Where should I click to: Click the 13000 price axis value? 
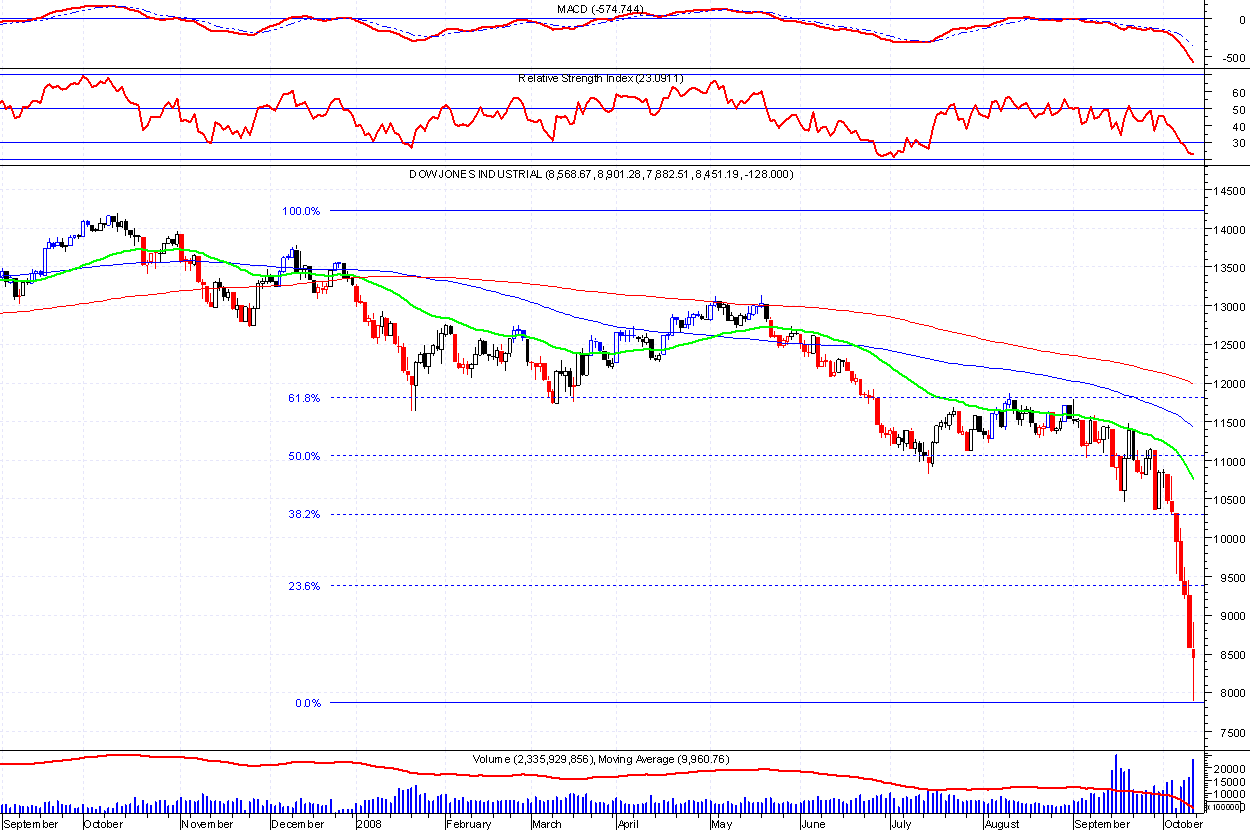1227,307
